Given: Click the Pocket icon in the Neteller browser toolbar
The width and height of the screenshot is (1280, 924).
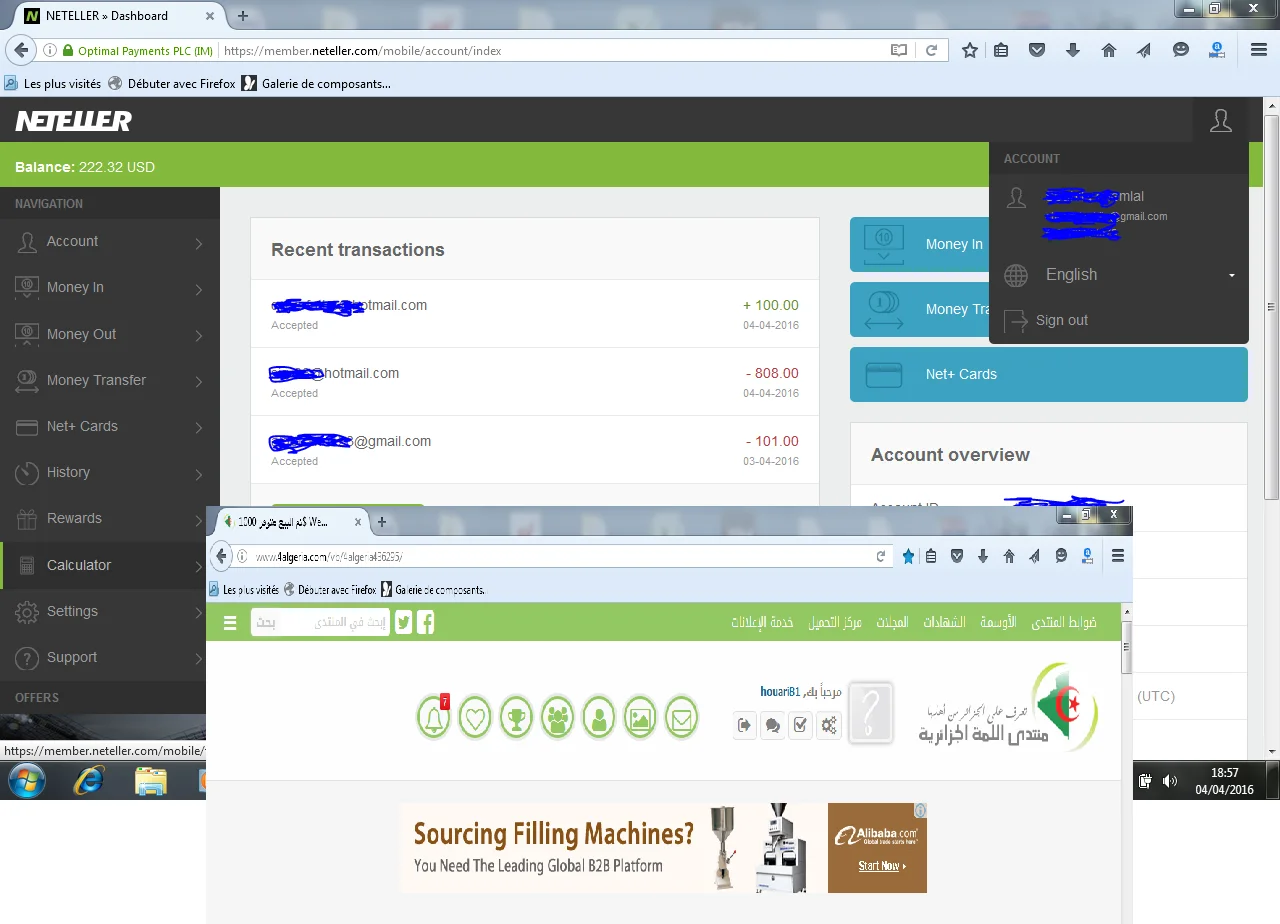Looking at the screenshot, I should (1037, 50).
